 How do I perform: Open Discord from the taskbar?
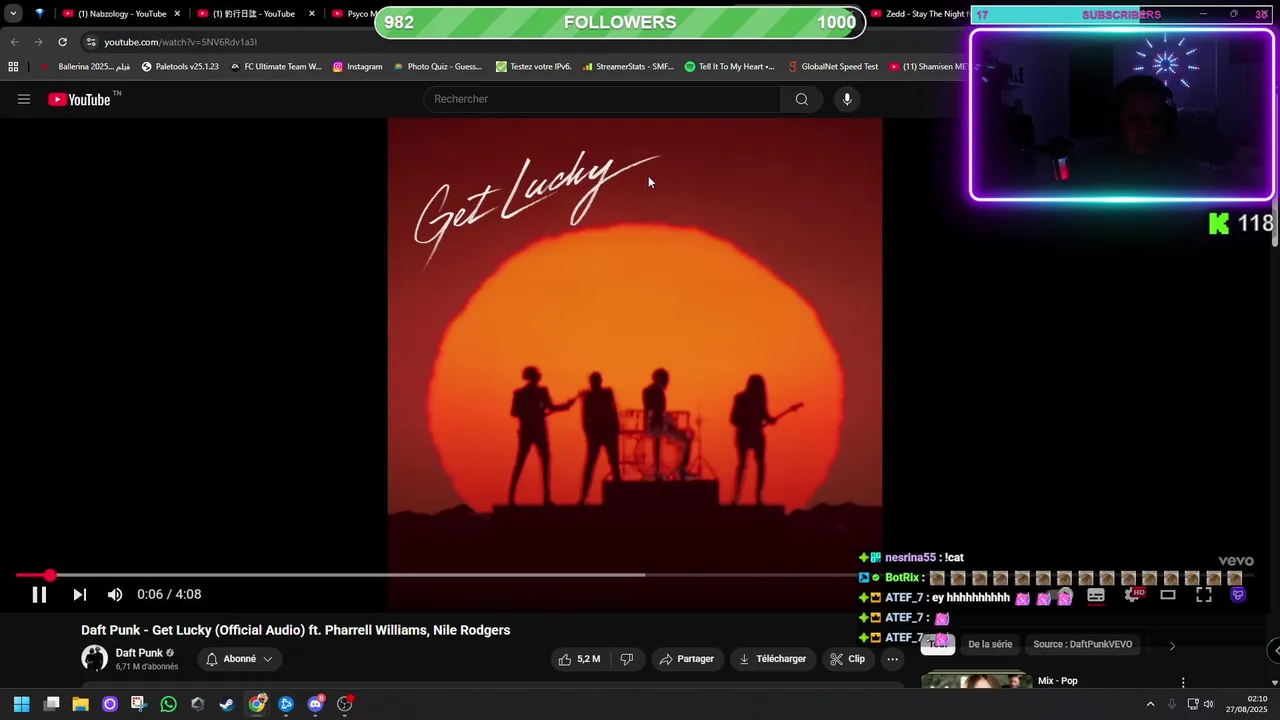pyautogui.click(x=316, y=704)
